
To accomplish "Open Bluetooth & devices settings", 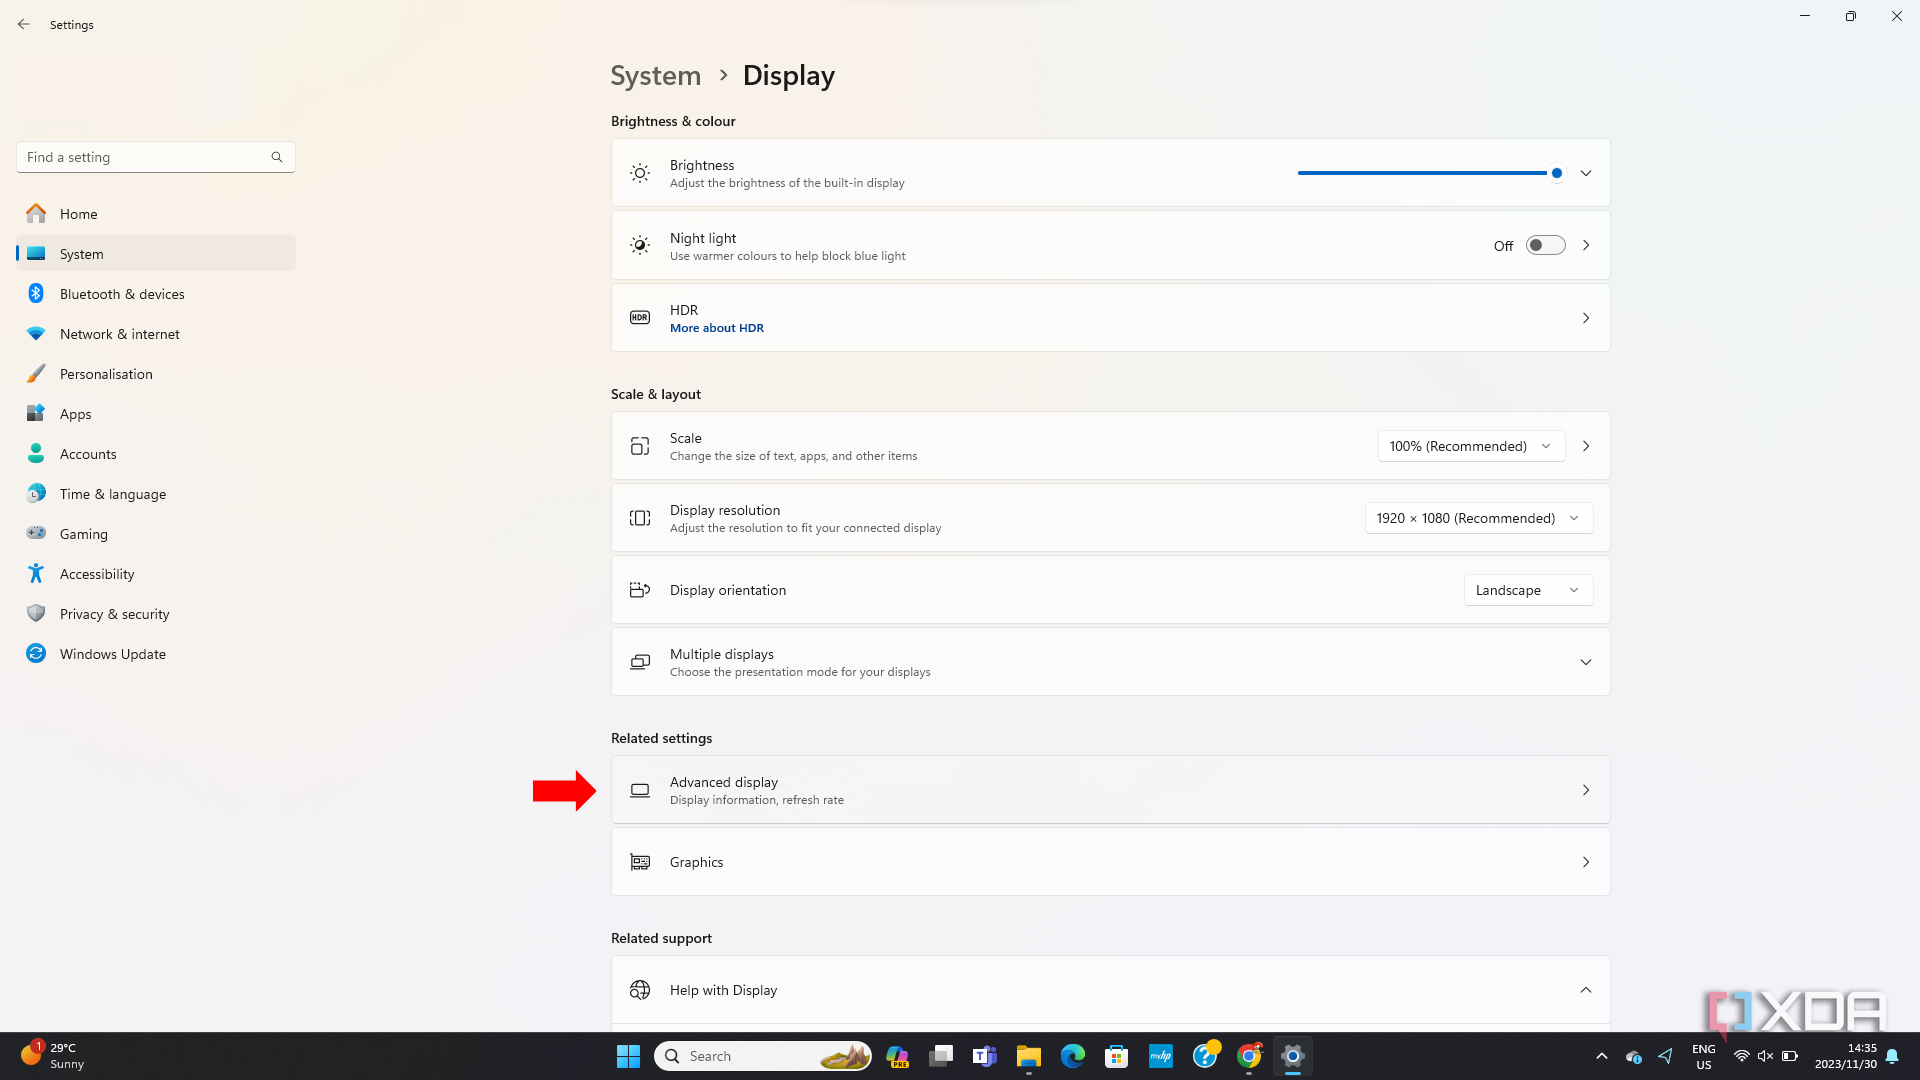I will point(156,294).
